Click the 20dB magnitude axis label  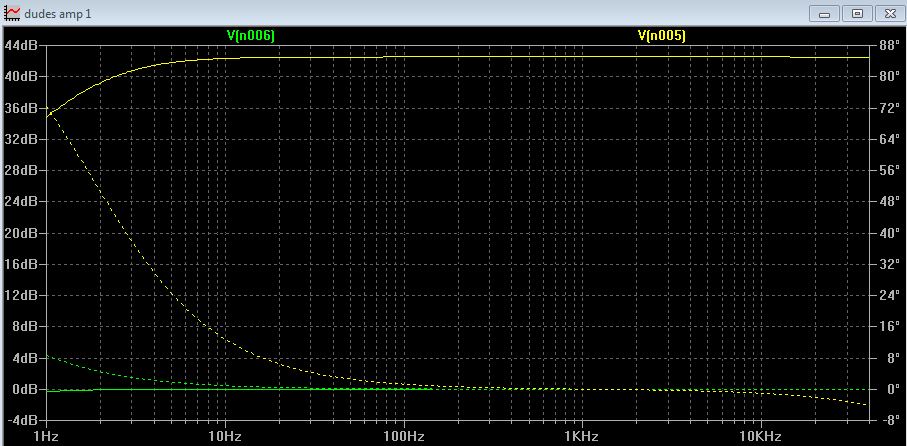coord(21,233)
